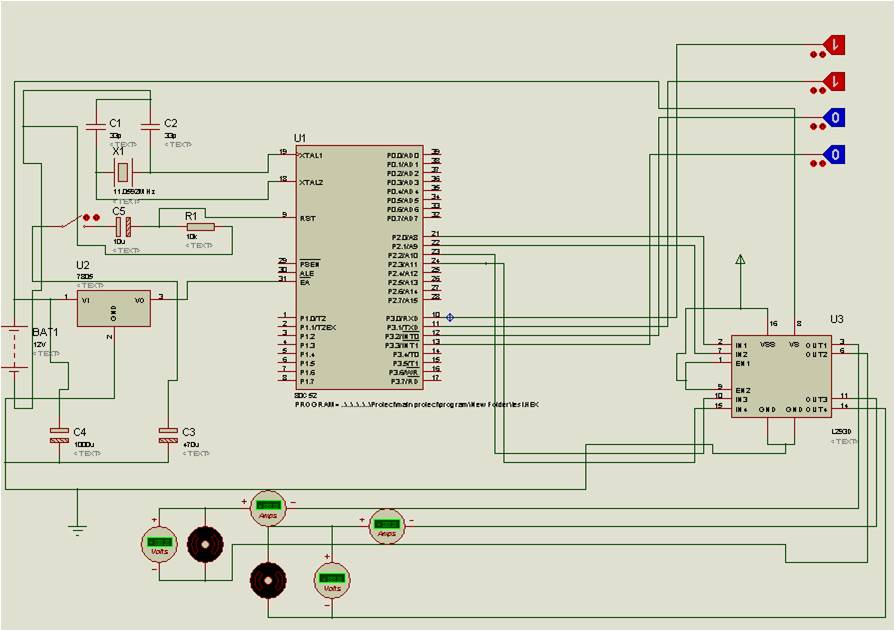
Task: Click the power terminal arrow above U3
Action: [x=740, y=260]
